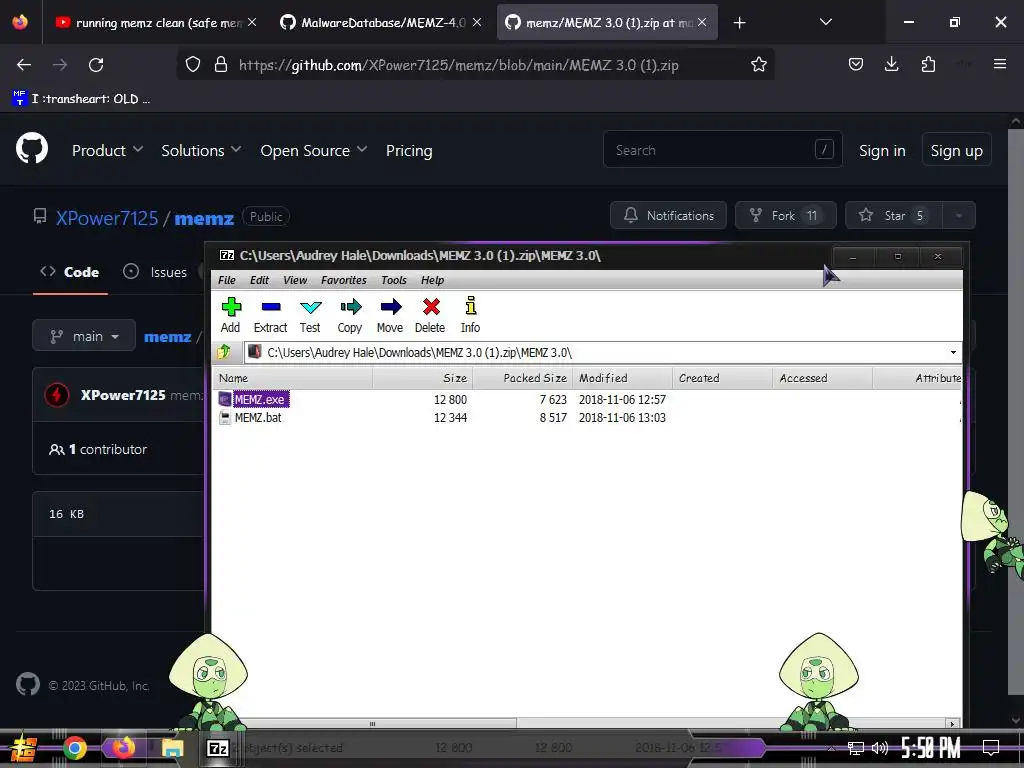Sort 7-Zip list by Packed Size column
1024x768 pixels.
[522, 378]
